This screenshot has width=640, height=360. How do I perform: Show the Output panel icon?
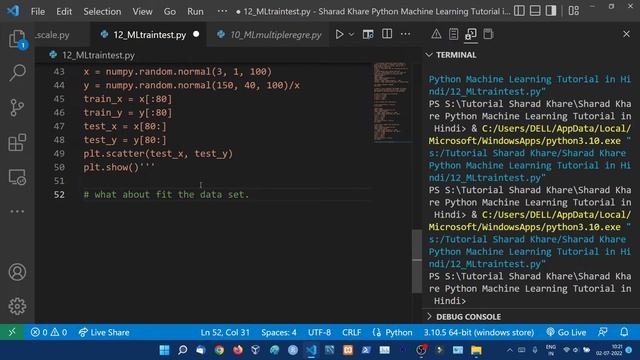pyautogui.click(x=453, y=34)
